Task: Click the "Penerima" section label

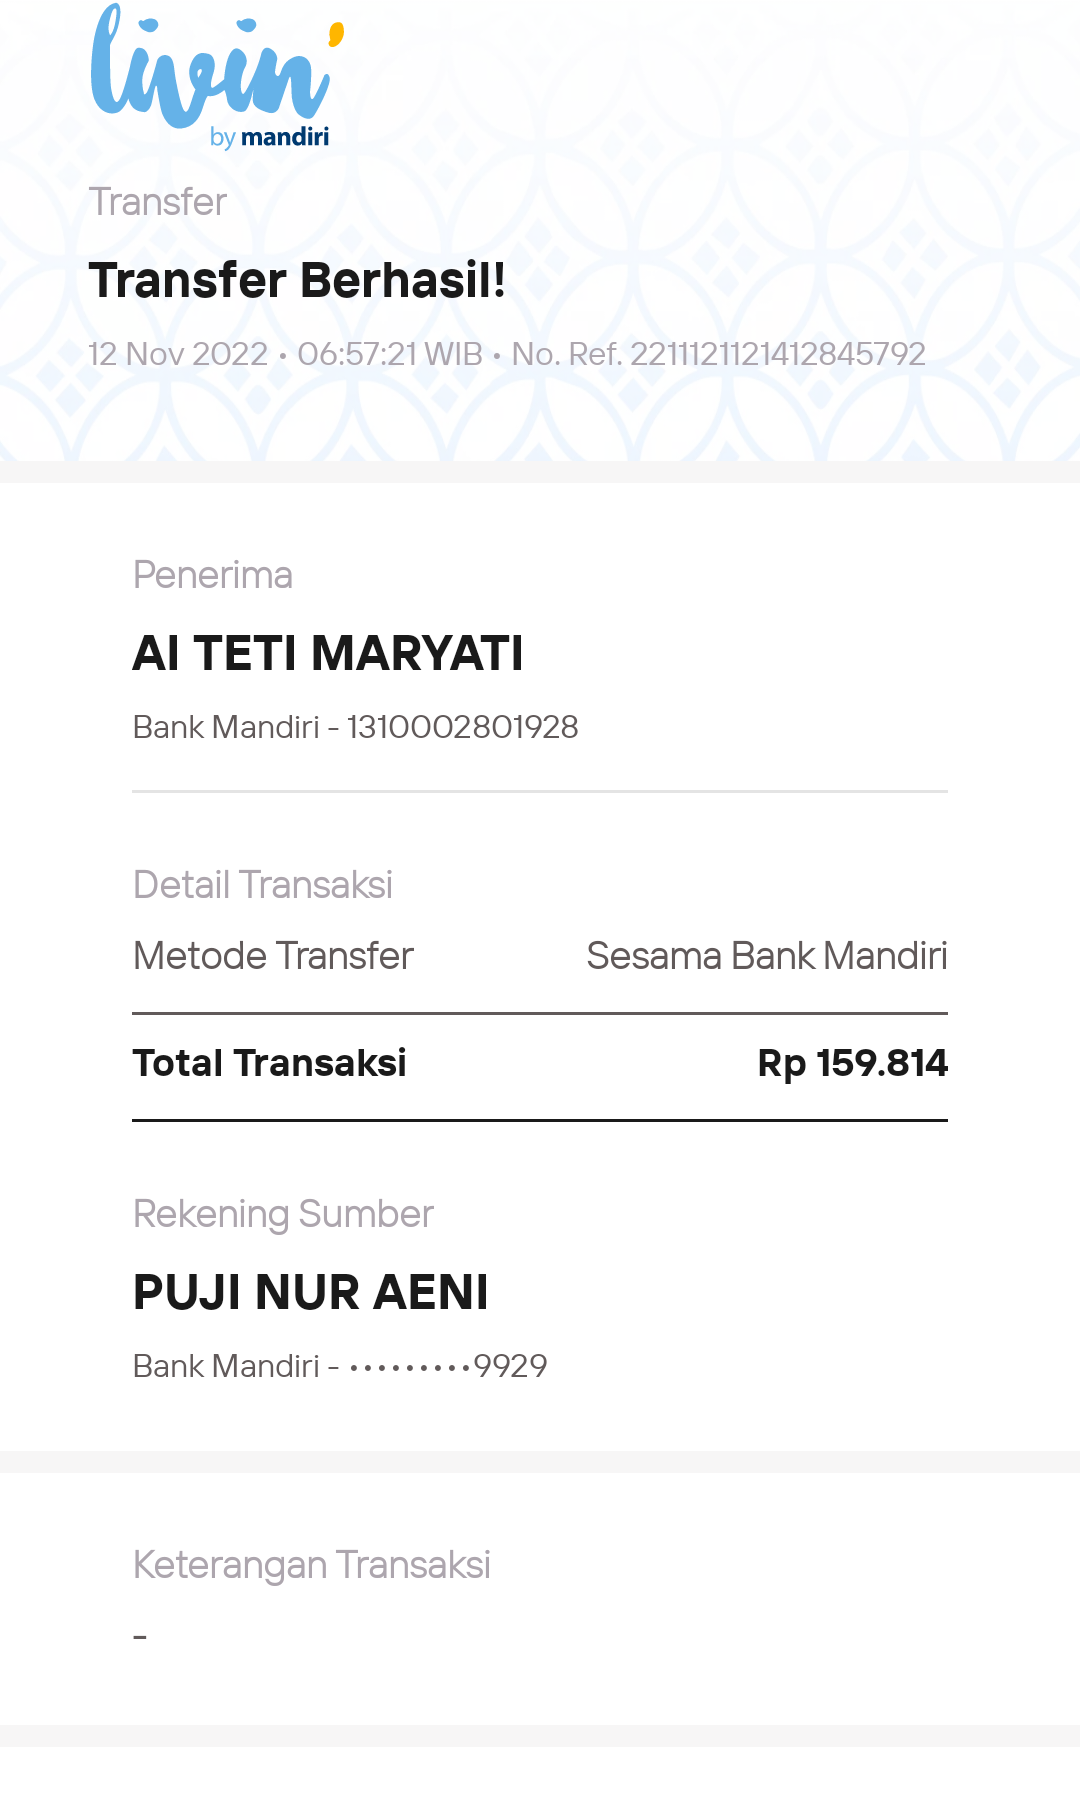Action: pos(213,575)
